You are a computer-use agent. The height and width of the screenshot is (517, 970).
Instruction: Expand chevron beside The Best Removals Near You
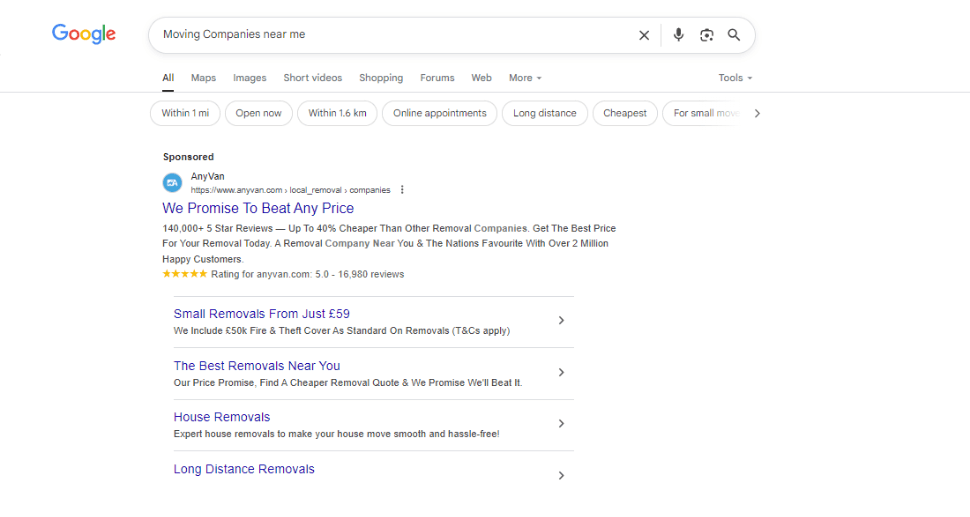coord(561,372)
